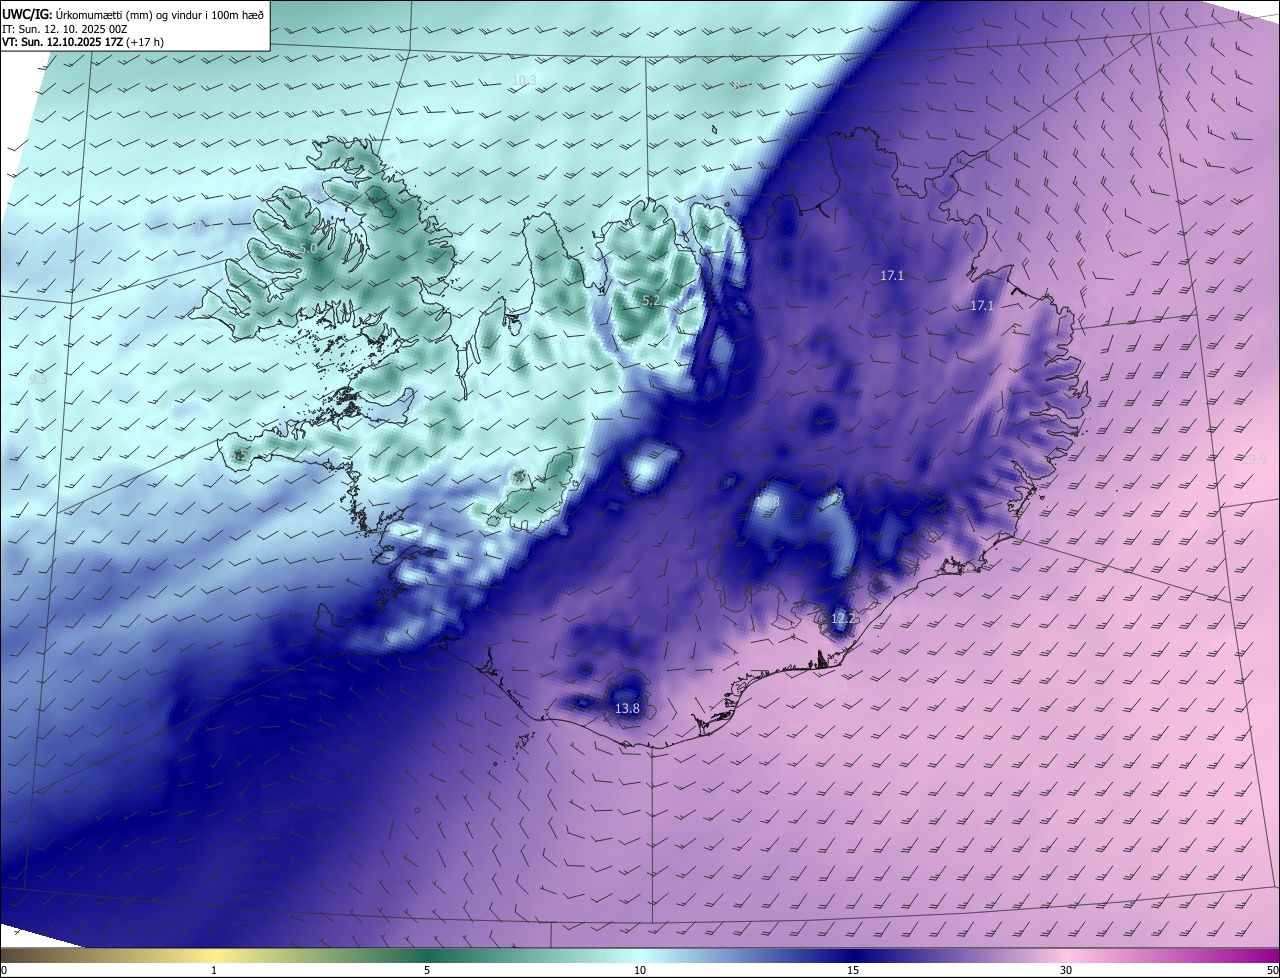
Task: Click the '5.0' value over the Westfjords
Action: click(x=308, y=247)
